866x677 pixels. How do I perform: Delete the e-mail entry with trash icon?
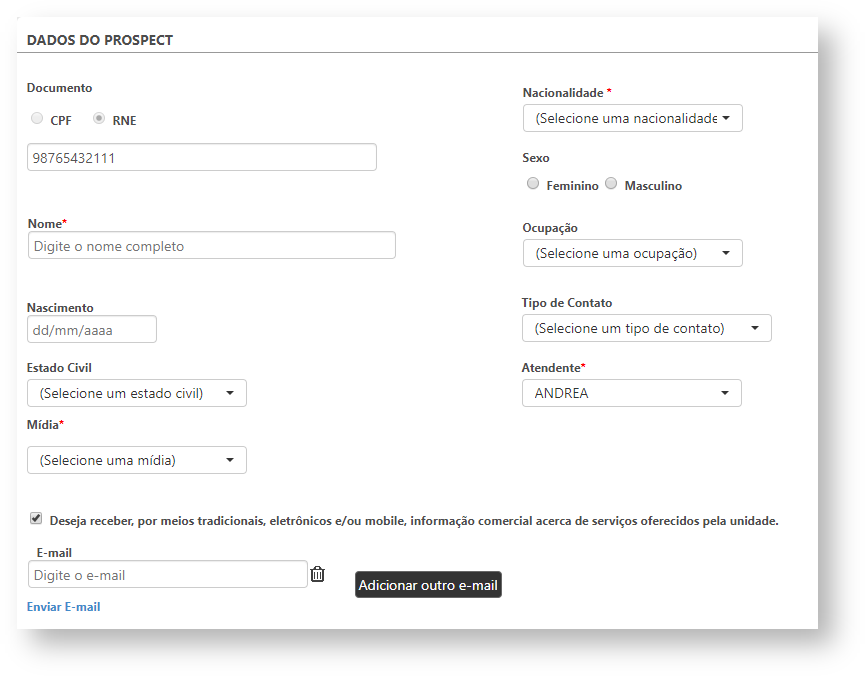[x=317, y=574]
